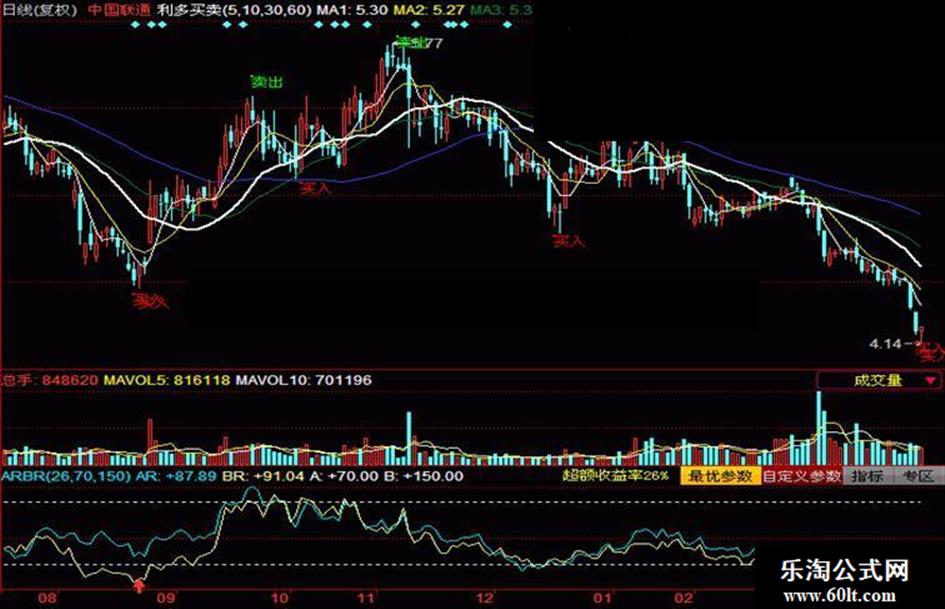Select the 最优参数 tab
The width and height of the screenshot is (945, 609).
point(721,476)
